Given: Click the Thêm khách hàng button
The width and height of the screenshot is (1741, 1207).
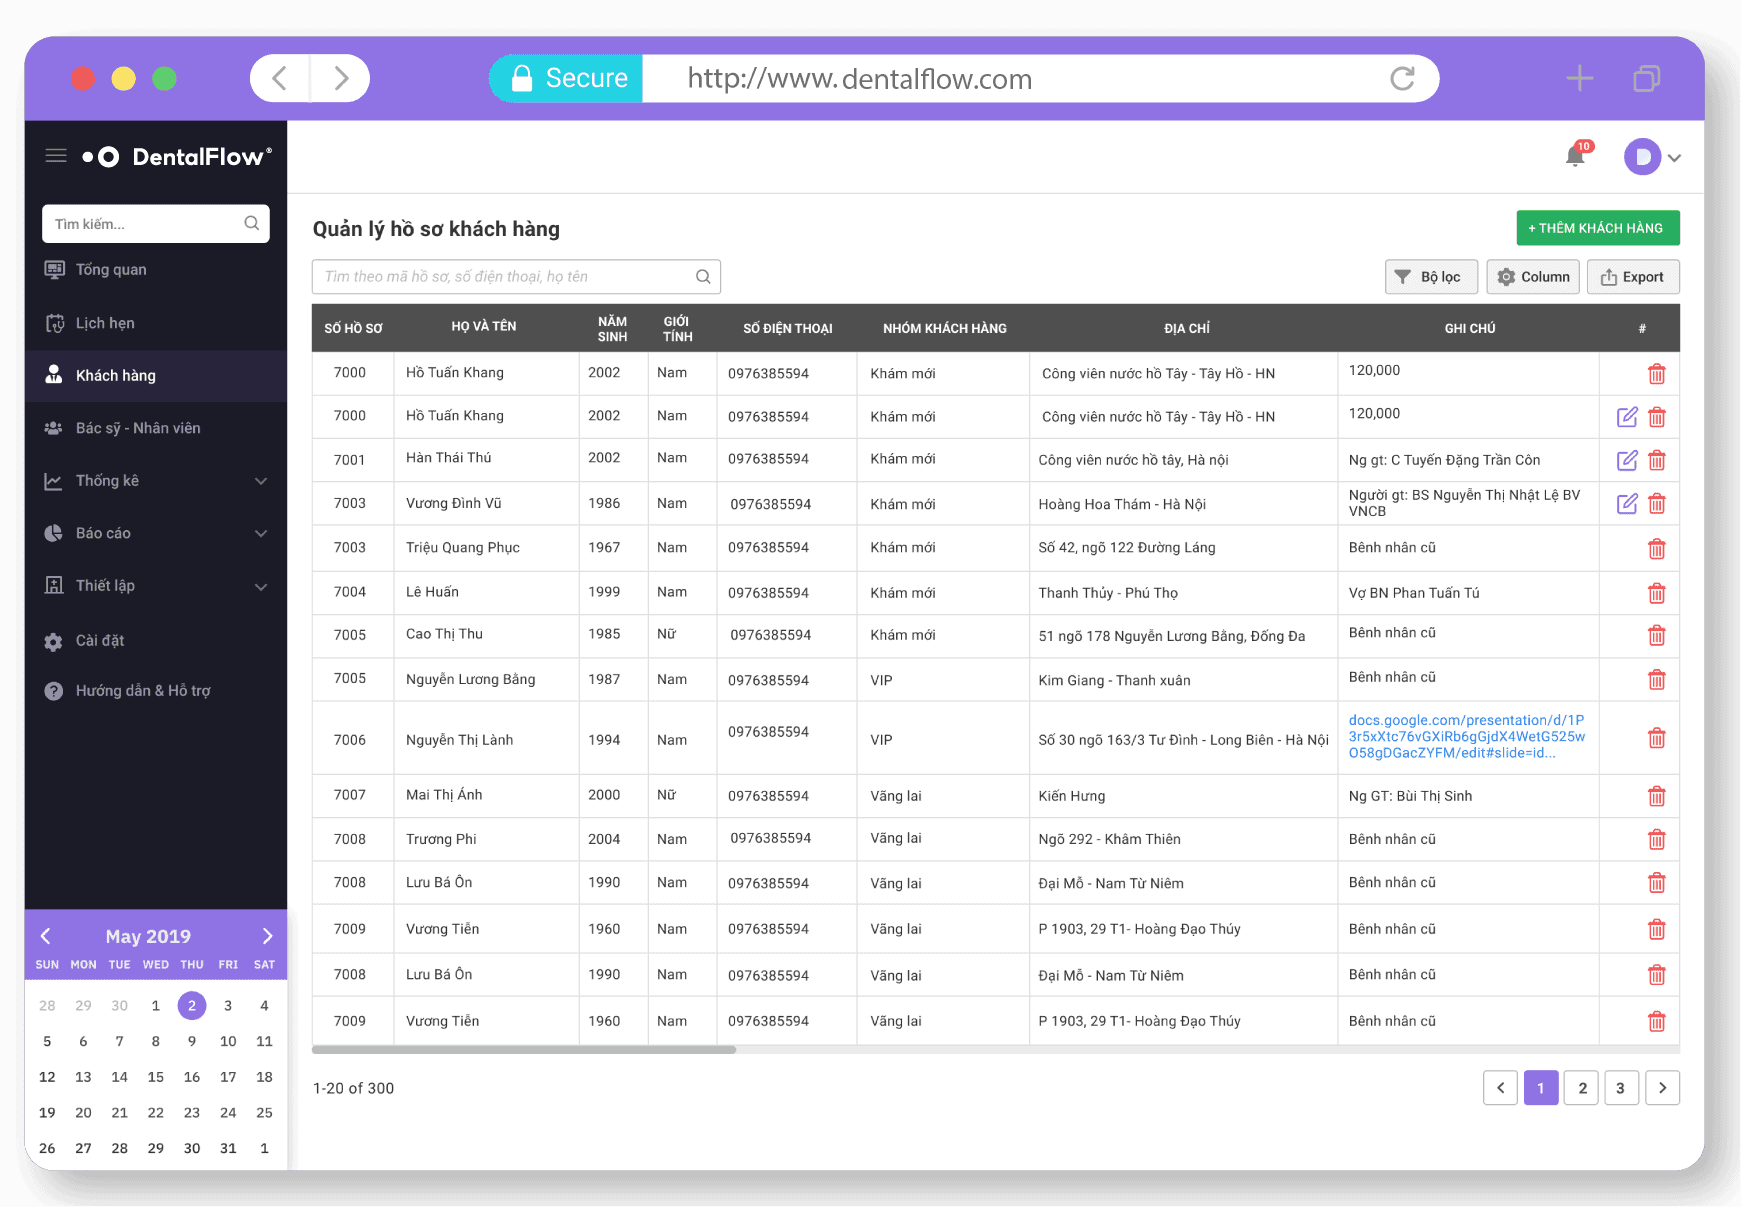Looking at the screenshot, I should [1597, 228].
